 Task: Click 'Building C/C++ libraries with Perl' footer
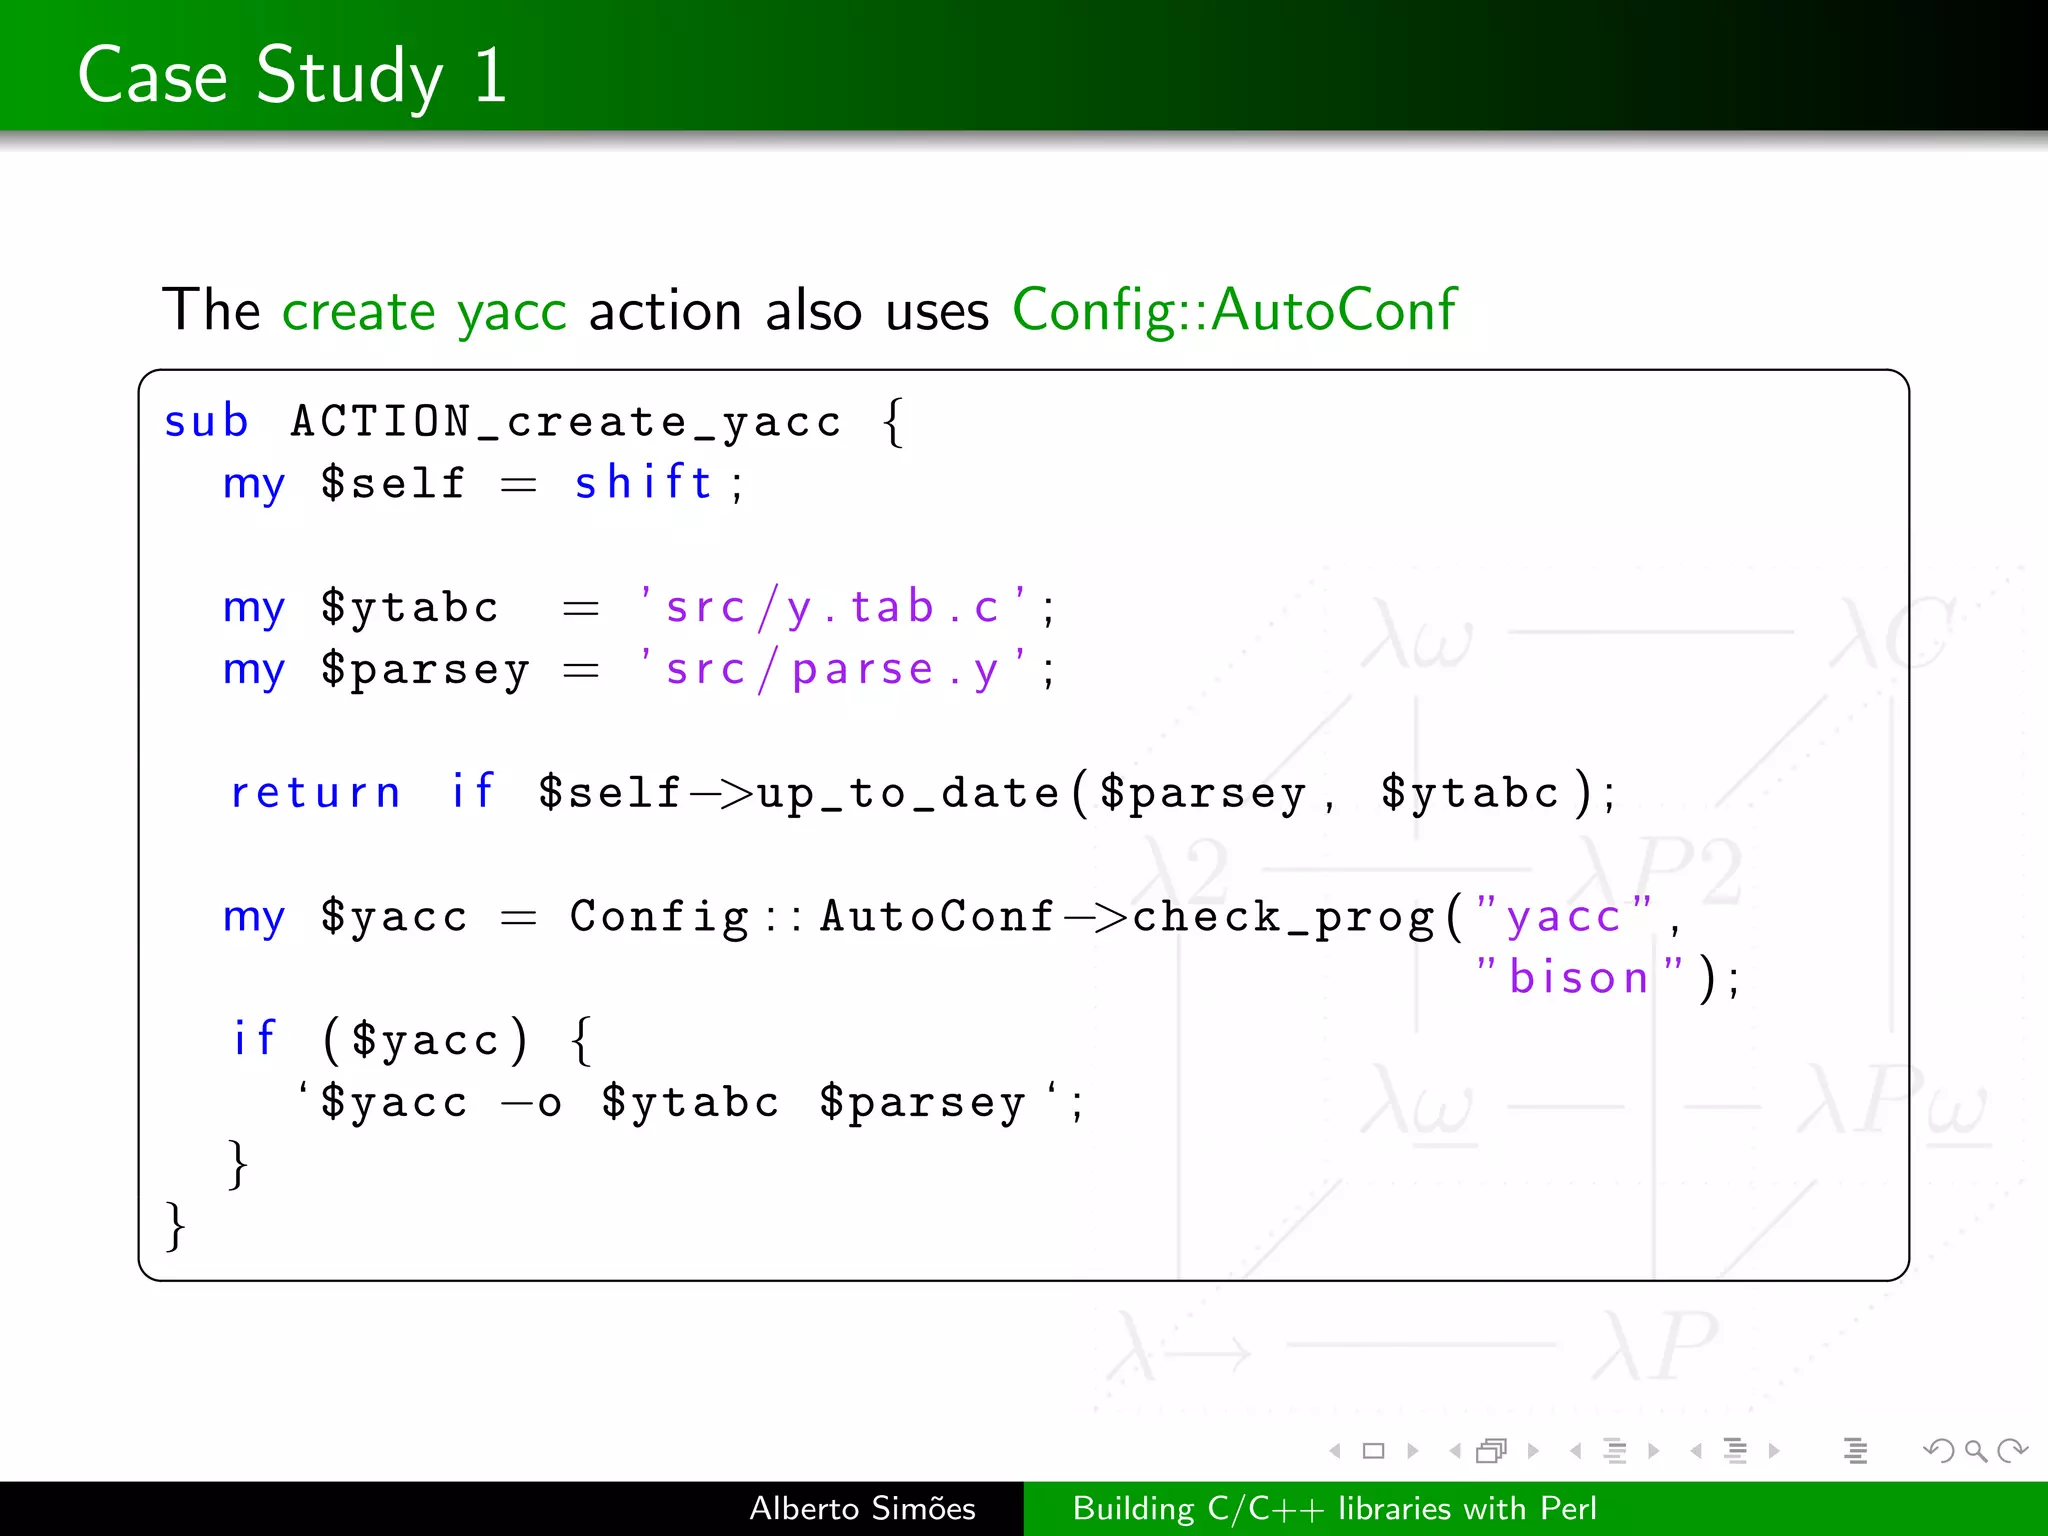tap(1334, 1508)
